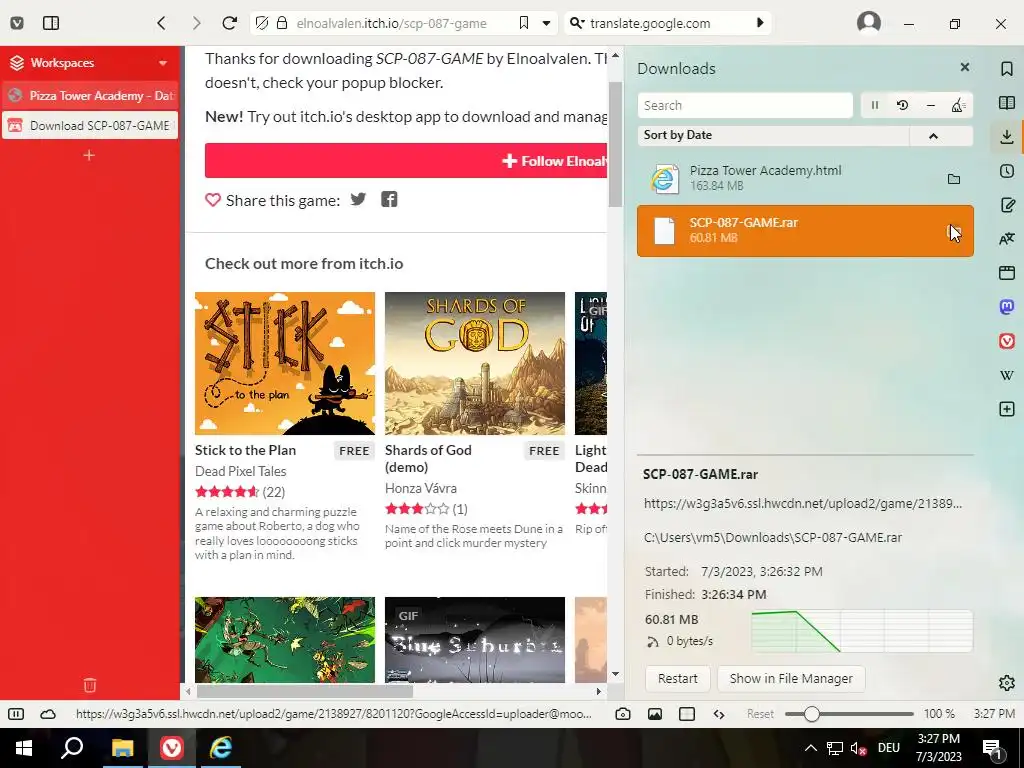The width and height of the screenshot is (1024, 768).
Task: Open Windows Start menu
Action: 24,748
